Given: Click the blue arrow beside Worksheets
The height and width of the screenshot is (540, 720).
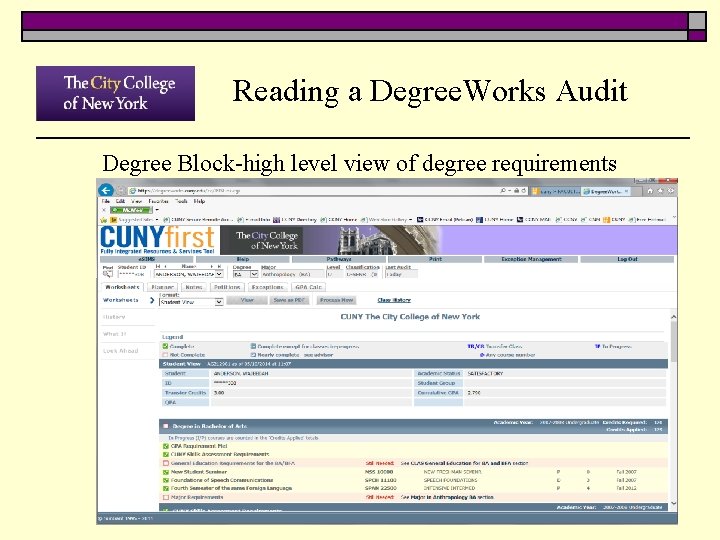Looking at the screenshot, I should point(152,300).
